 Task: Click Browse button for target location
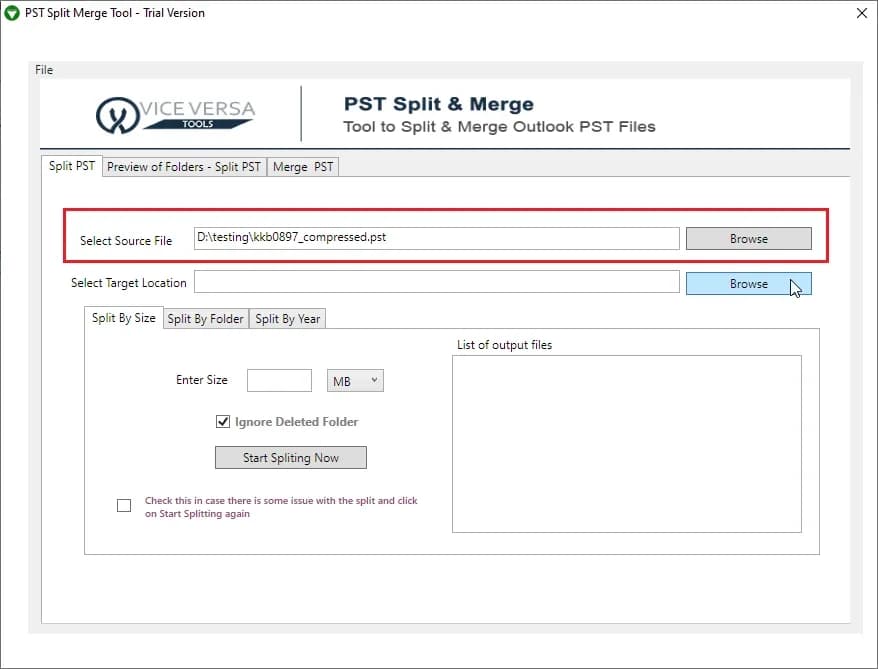coord(749,283)
